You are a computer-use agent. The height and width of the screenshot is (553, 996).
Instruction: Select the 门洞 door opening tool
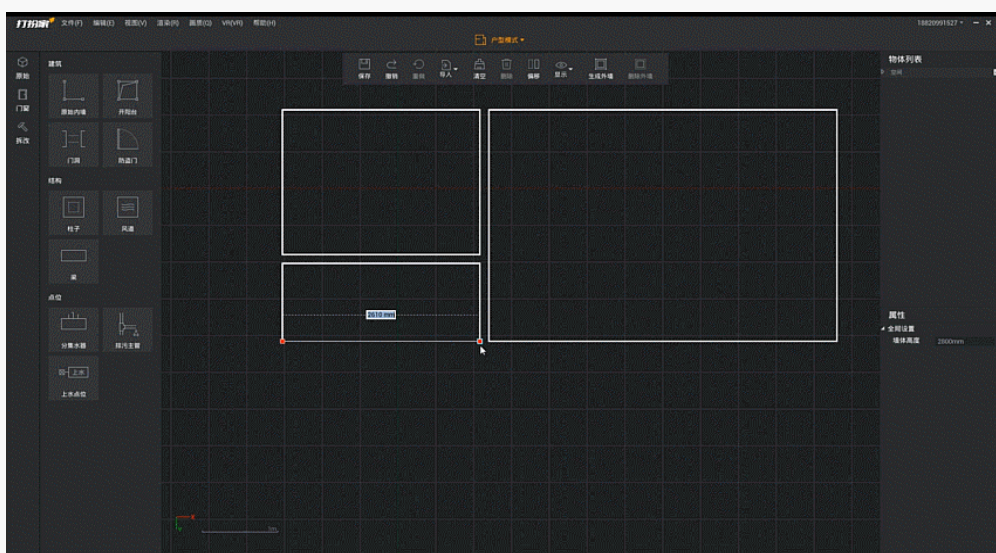click(x=74, y=145)
